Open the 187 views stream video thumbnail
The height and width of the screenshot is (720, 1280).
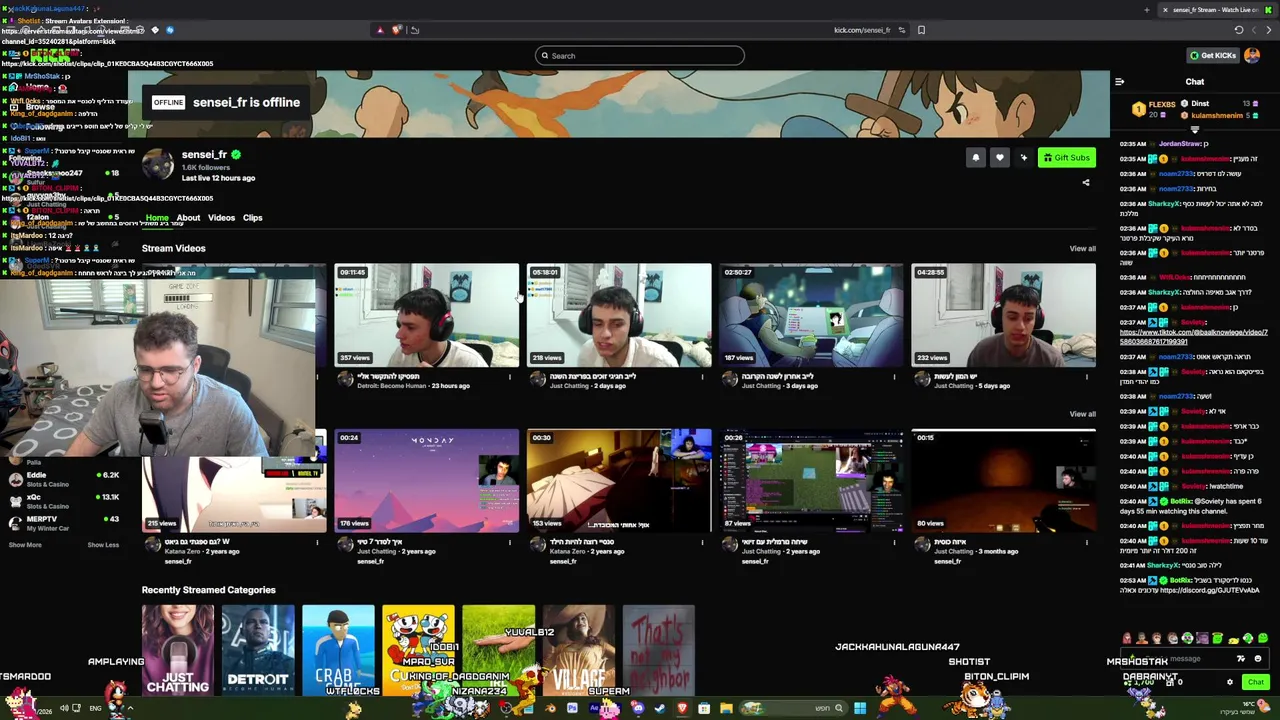811,316
